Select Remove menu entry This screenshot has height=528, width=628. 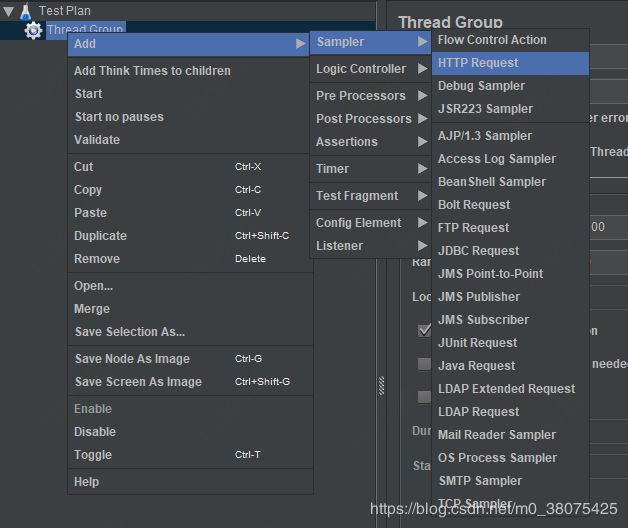[189, 259]
